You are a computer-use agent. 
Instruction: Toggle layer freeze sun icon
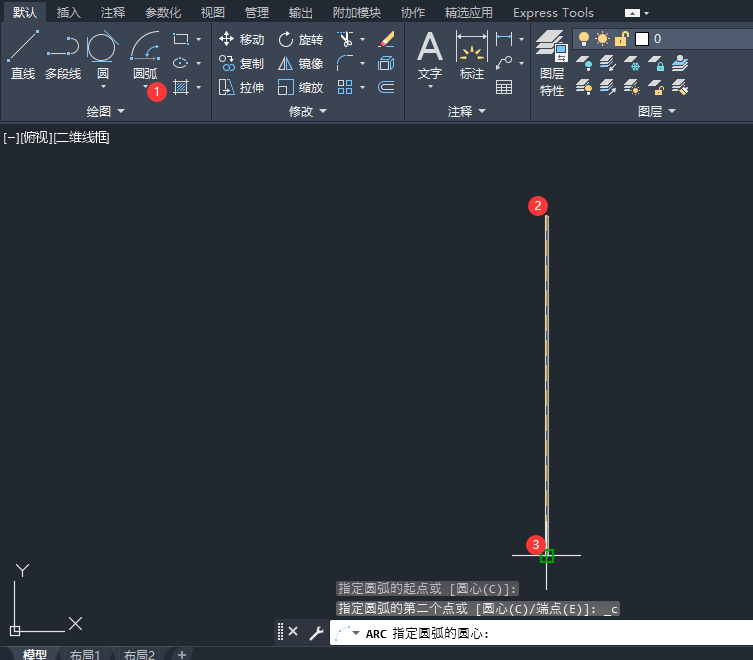602,38
